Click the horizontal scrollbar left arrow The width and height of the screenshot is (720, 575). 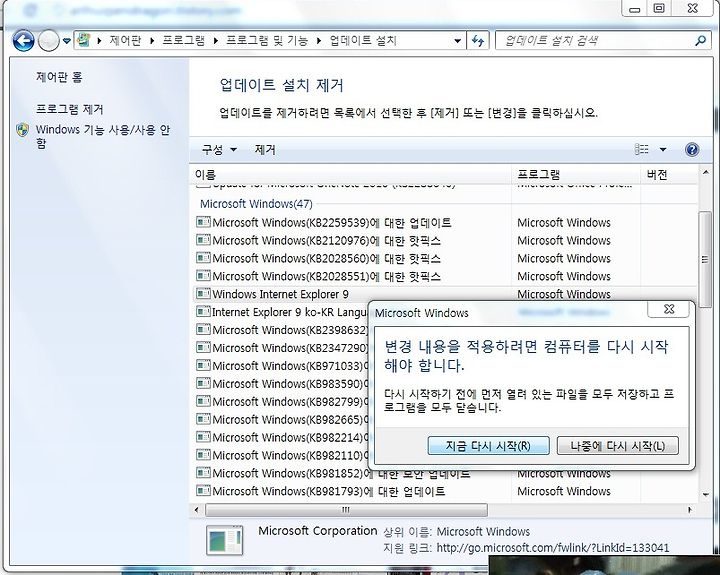pyautogui.click(x=197, y=510)
